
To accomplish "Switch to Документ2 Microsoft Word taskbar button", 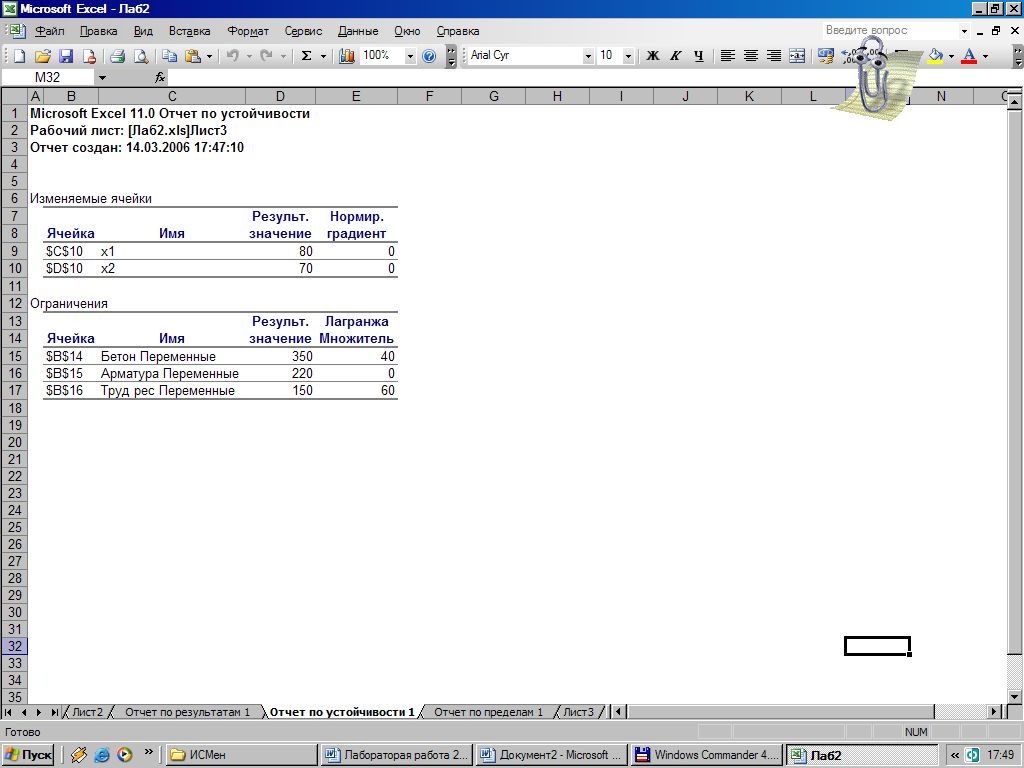I will click(552, 755).
